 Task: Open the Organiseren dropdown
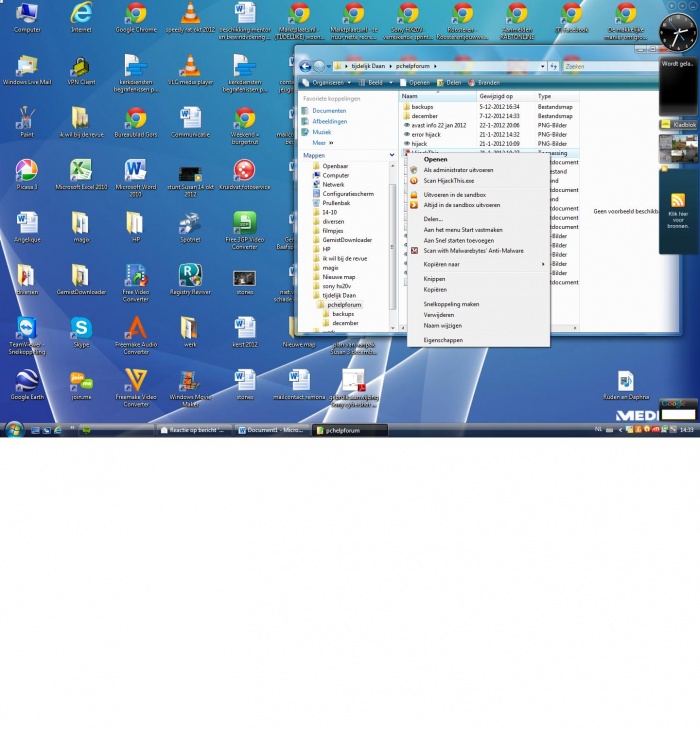326,82
